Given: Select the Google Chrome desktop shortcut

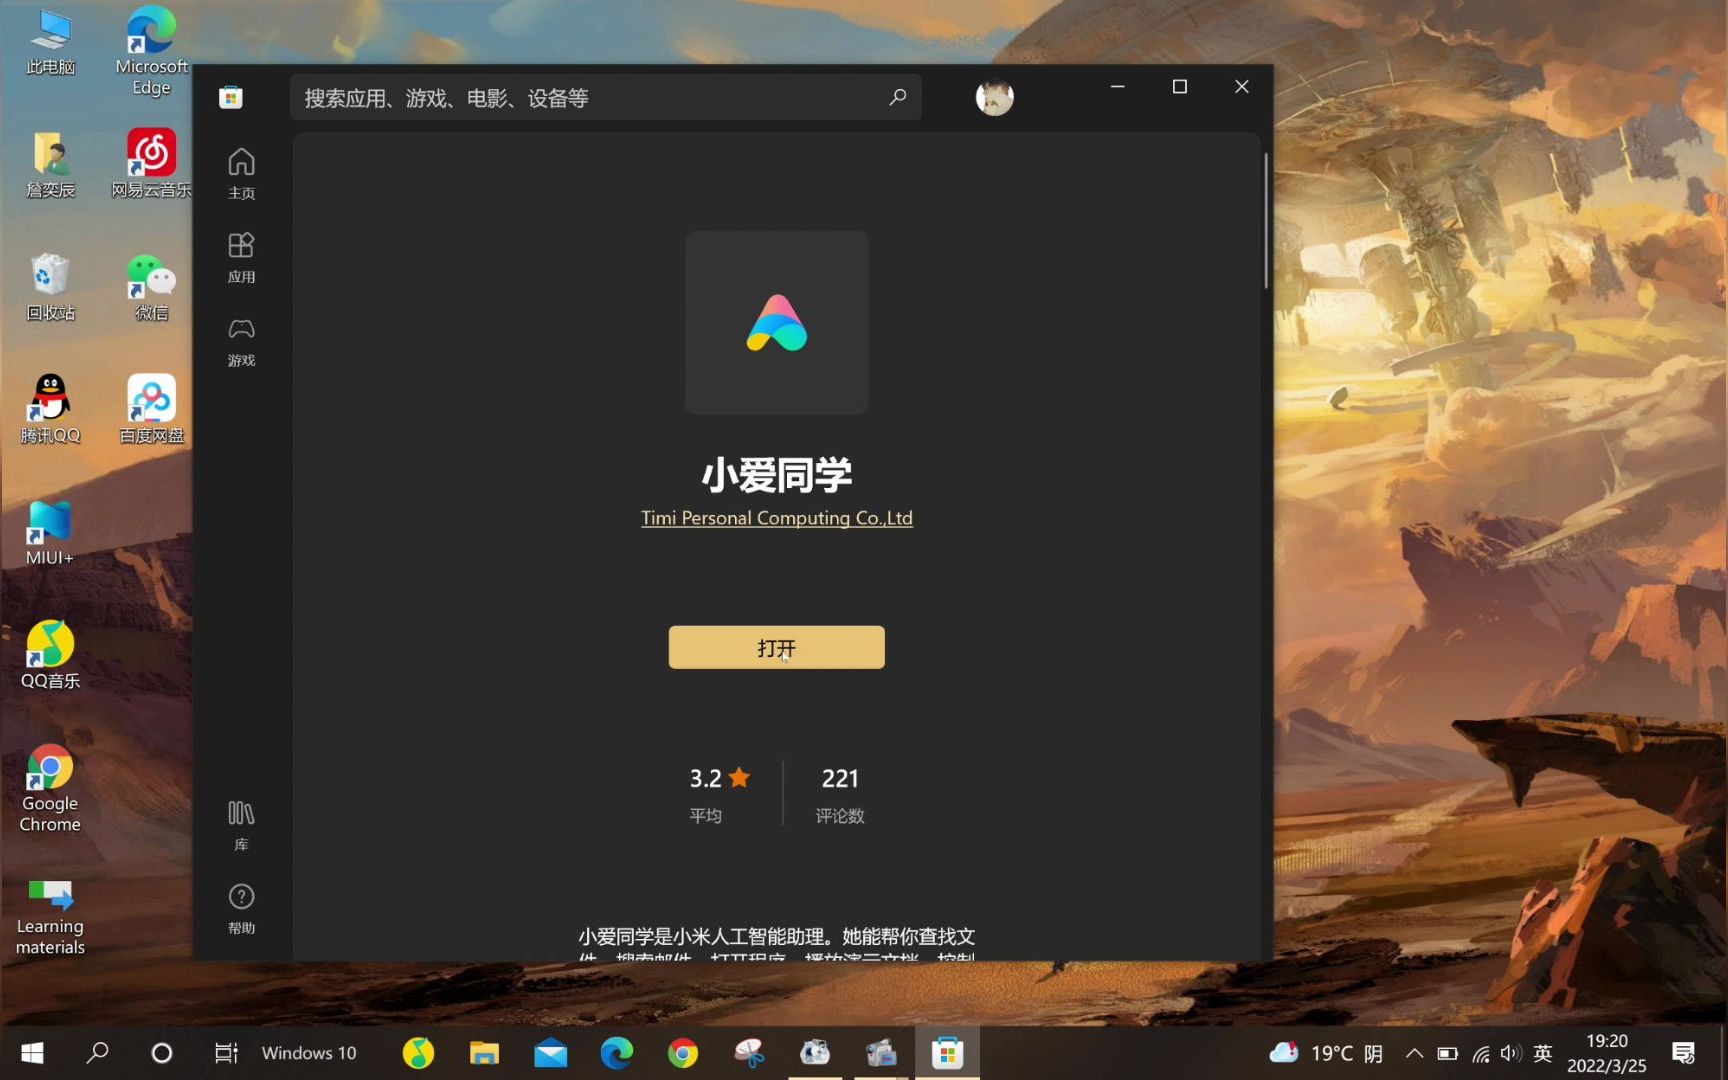Looking at the screenshot, I should [50, 789].
